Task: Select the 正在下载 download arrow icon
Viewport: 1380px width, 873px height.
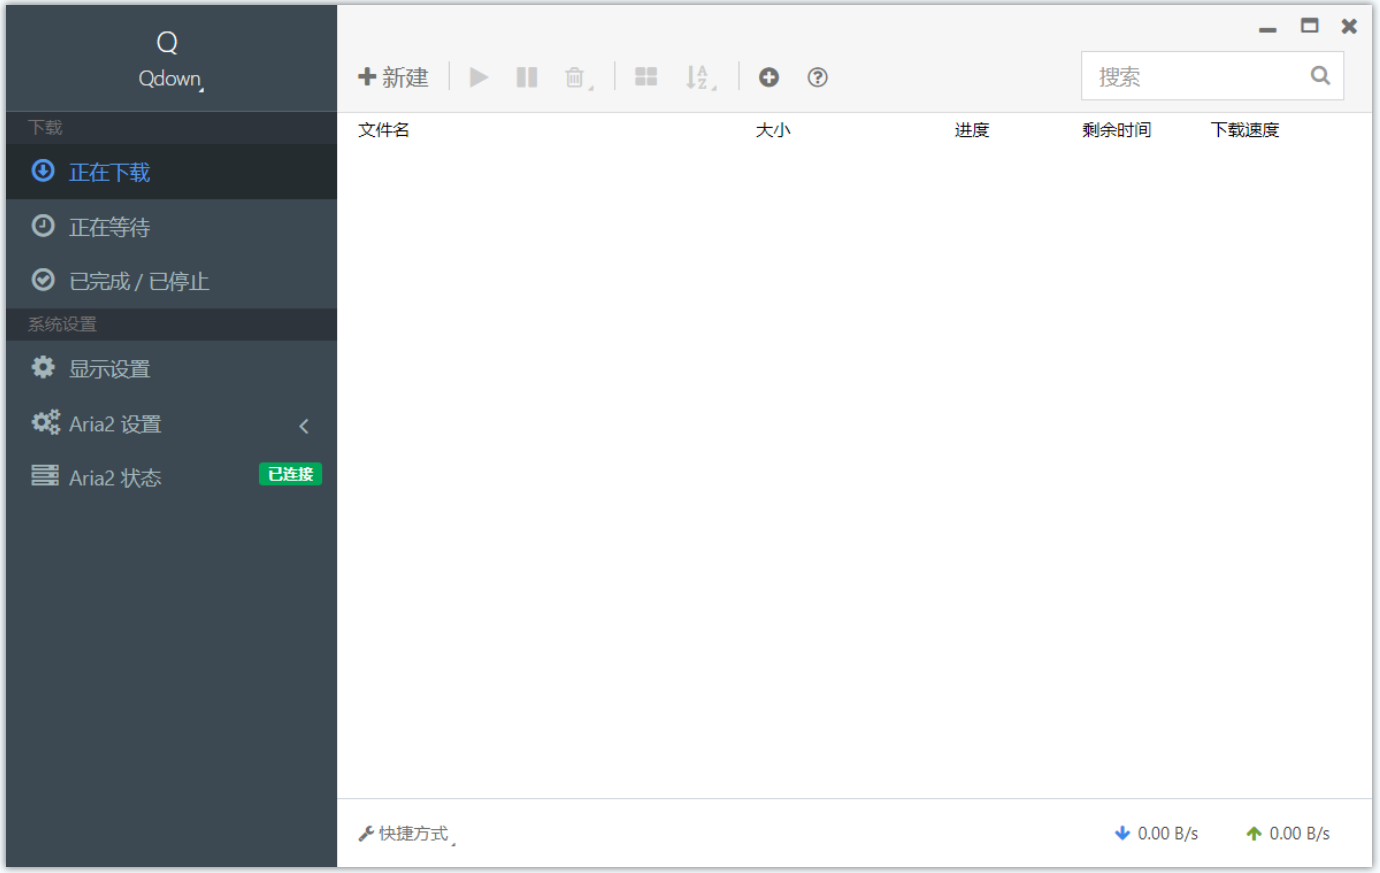Action: [42, 170]
